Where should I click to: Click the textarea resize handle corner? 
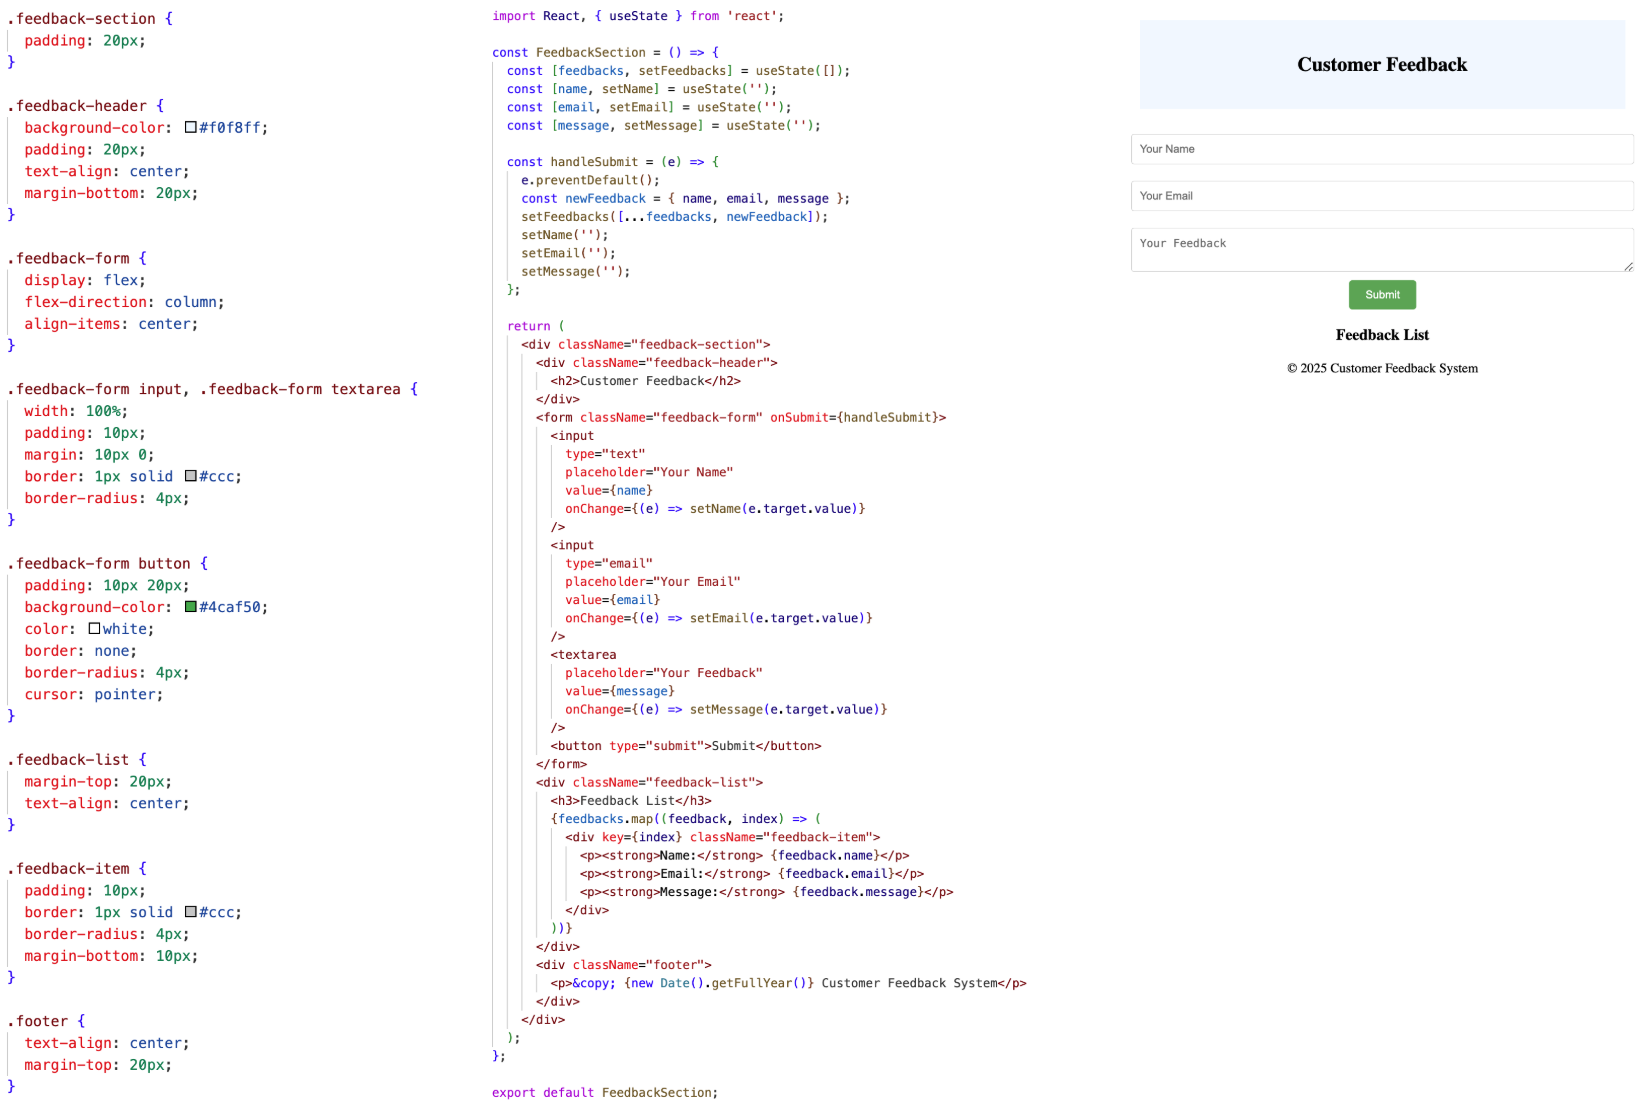pos(1628,266)
